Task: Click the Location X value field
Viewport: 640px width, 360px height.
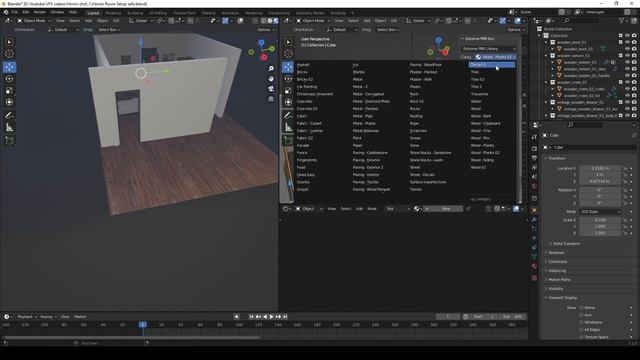Action: pyautogui.click(x=600, y=168)
